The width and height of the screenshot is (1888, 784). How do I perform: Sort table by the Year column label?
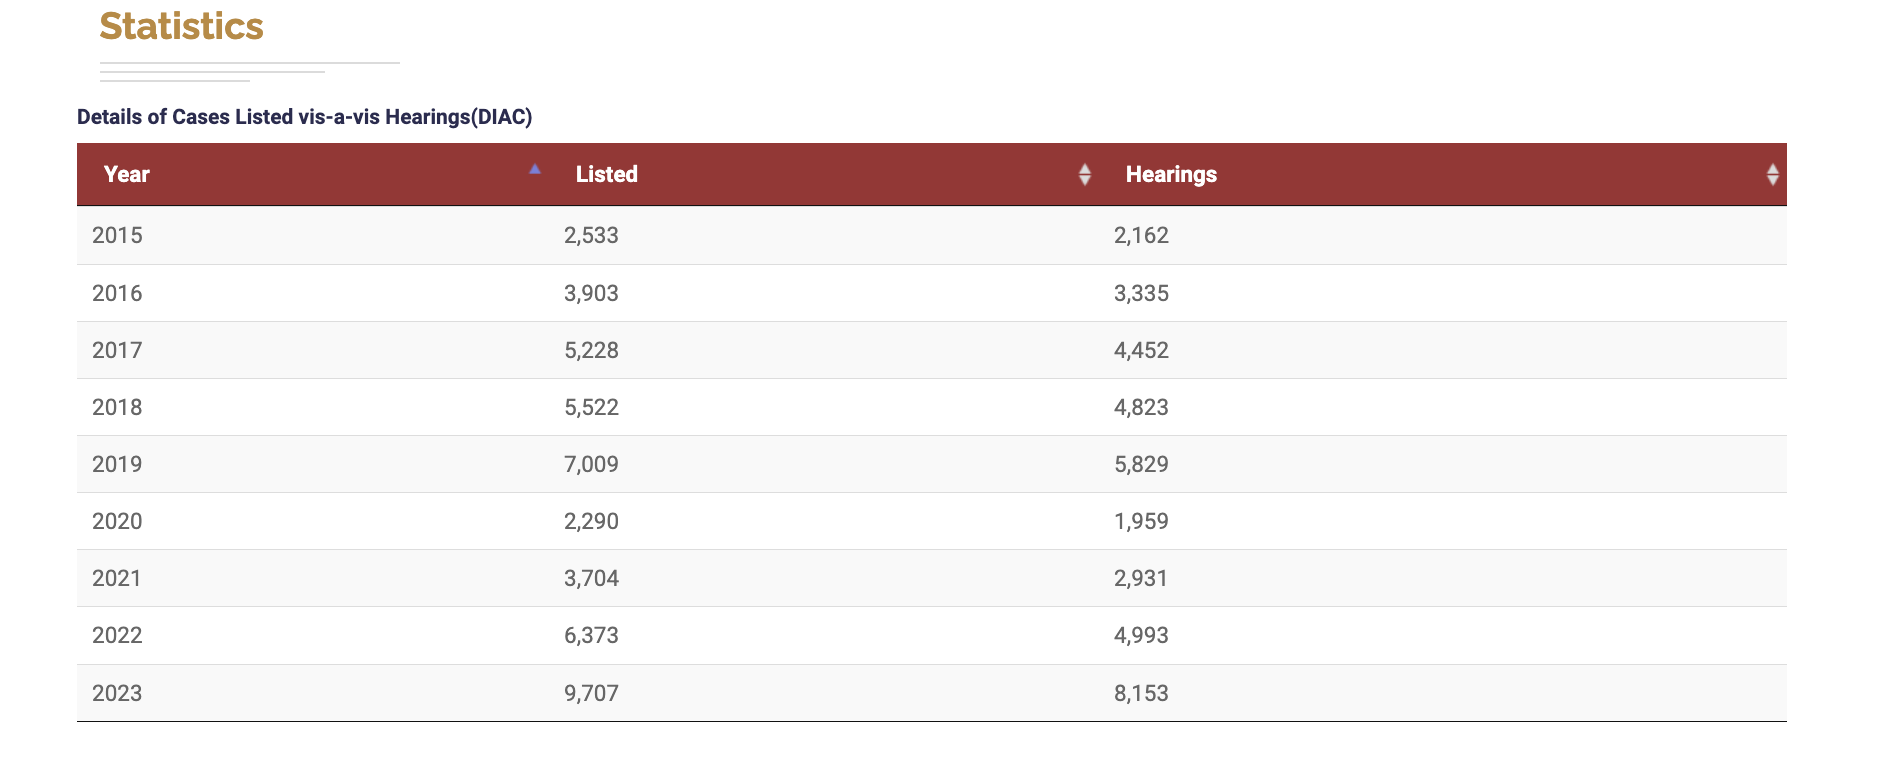click(x=127, y=175)
